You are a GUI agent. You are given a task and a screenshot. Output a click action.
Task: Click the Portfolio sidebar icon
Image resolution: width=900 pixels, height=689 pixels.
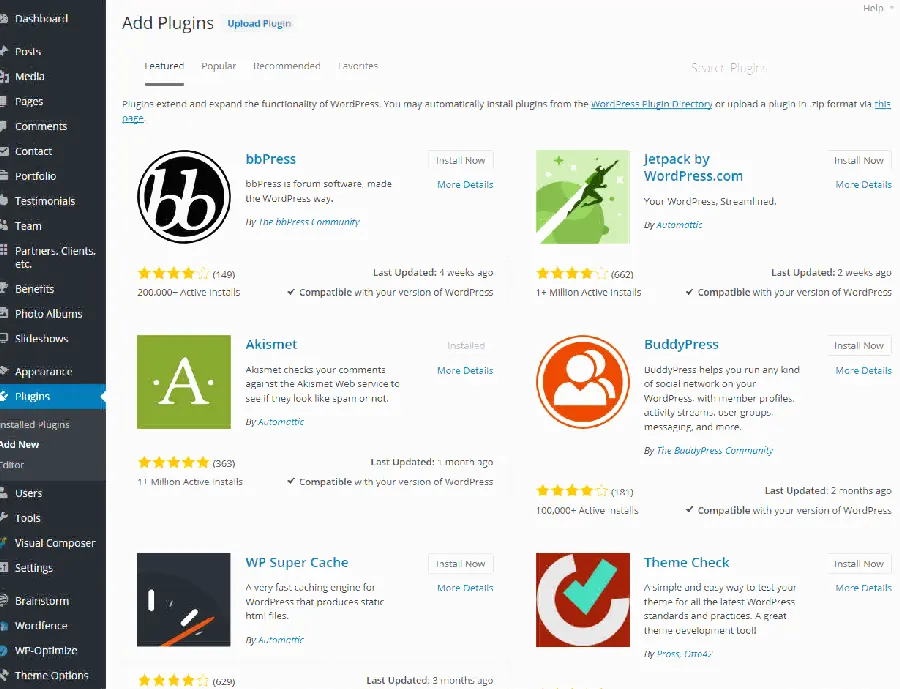3,176
